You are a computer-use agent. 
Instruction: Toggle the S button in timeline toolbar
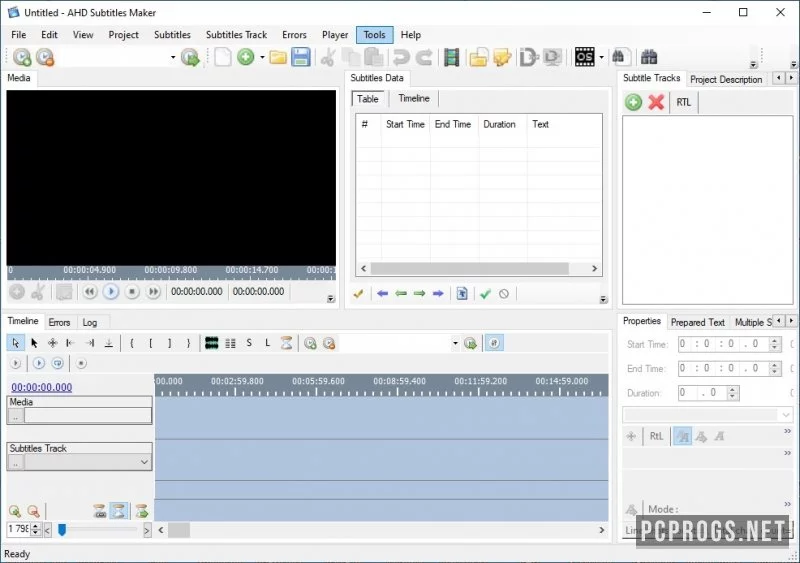(249, 343)
